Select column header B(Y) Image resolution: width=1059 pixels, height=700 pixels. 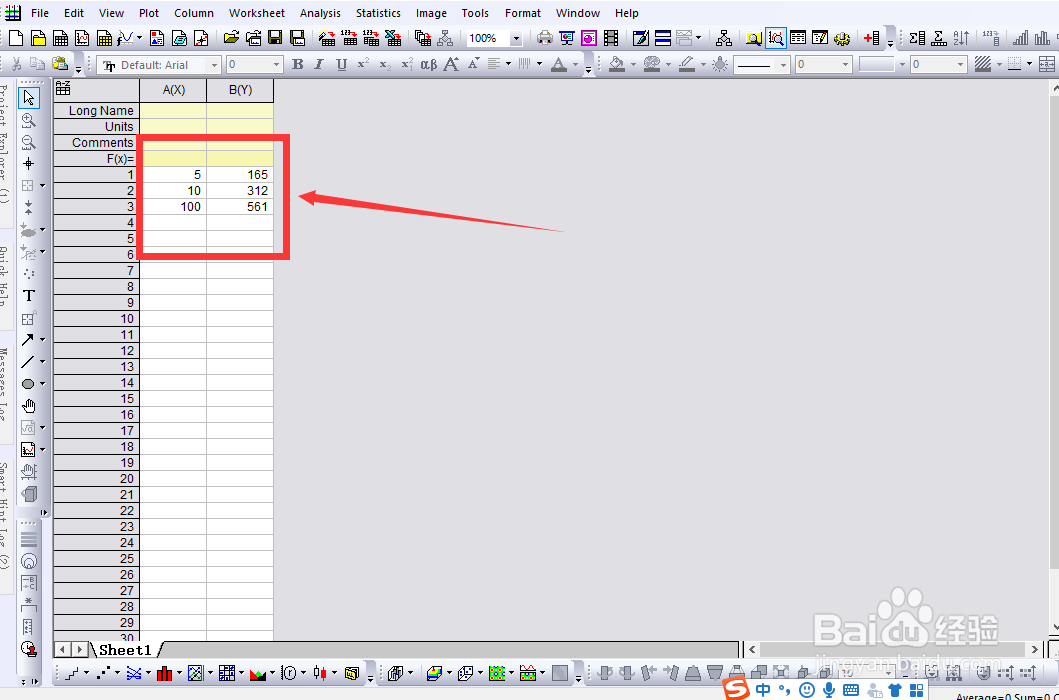tap(240, 90)
